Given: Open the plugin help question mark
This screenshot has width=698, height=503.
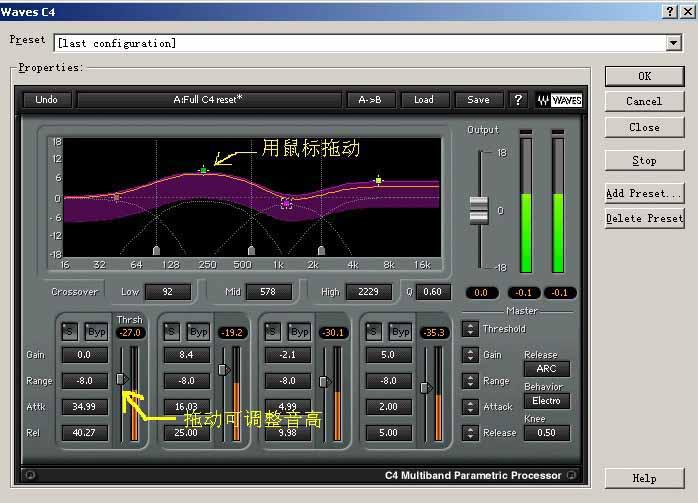Looking at the screenshot, I should tap(518, 100).
